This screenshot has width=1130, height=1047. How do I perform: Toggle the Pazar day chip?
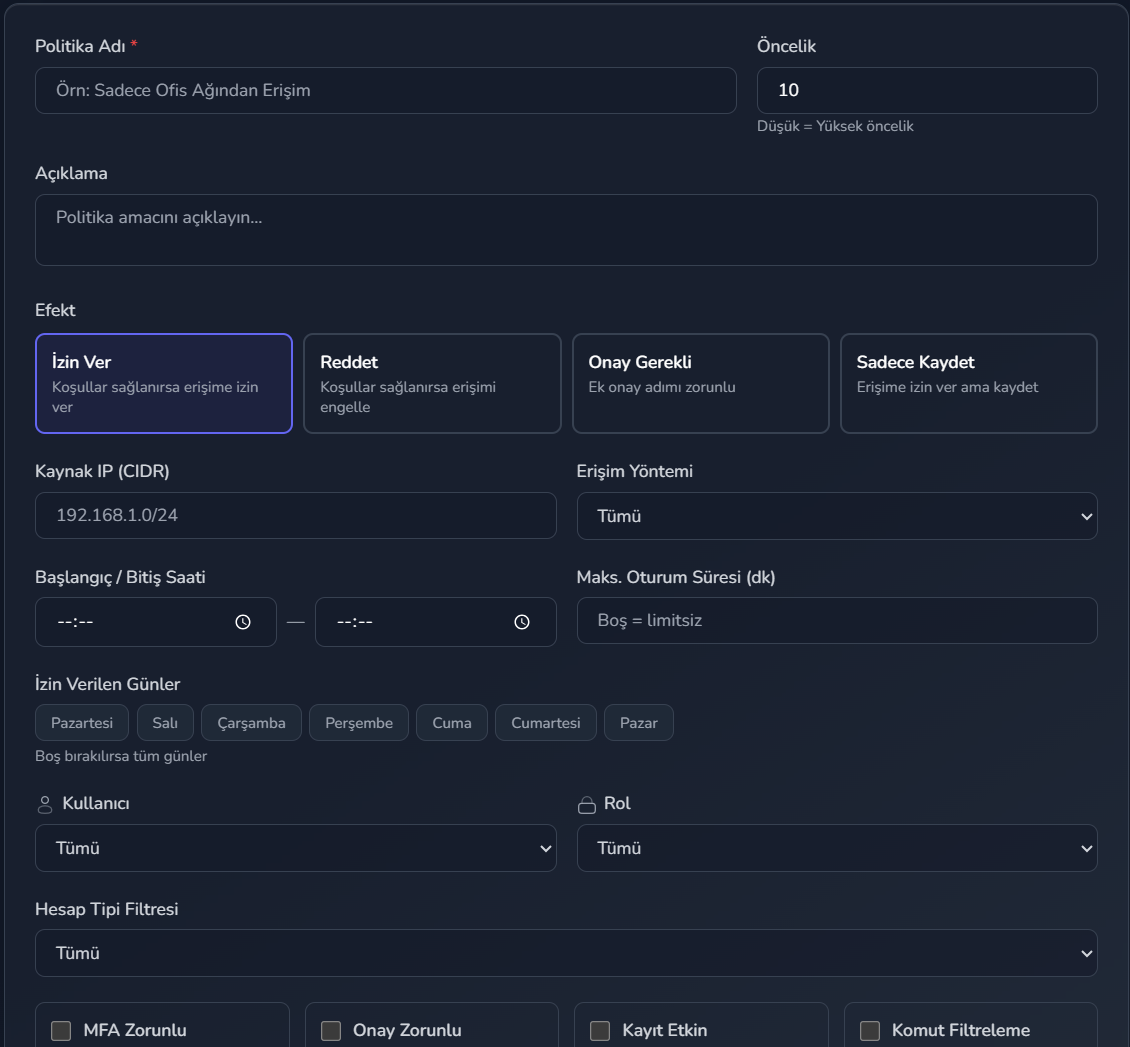[x=639, y=723]
